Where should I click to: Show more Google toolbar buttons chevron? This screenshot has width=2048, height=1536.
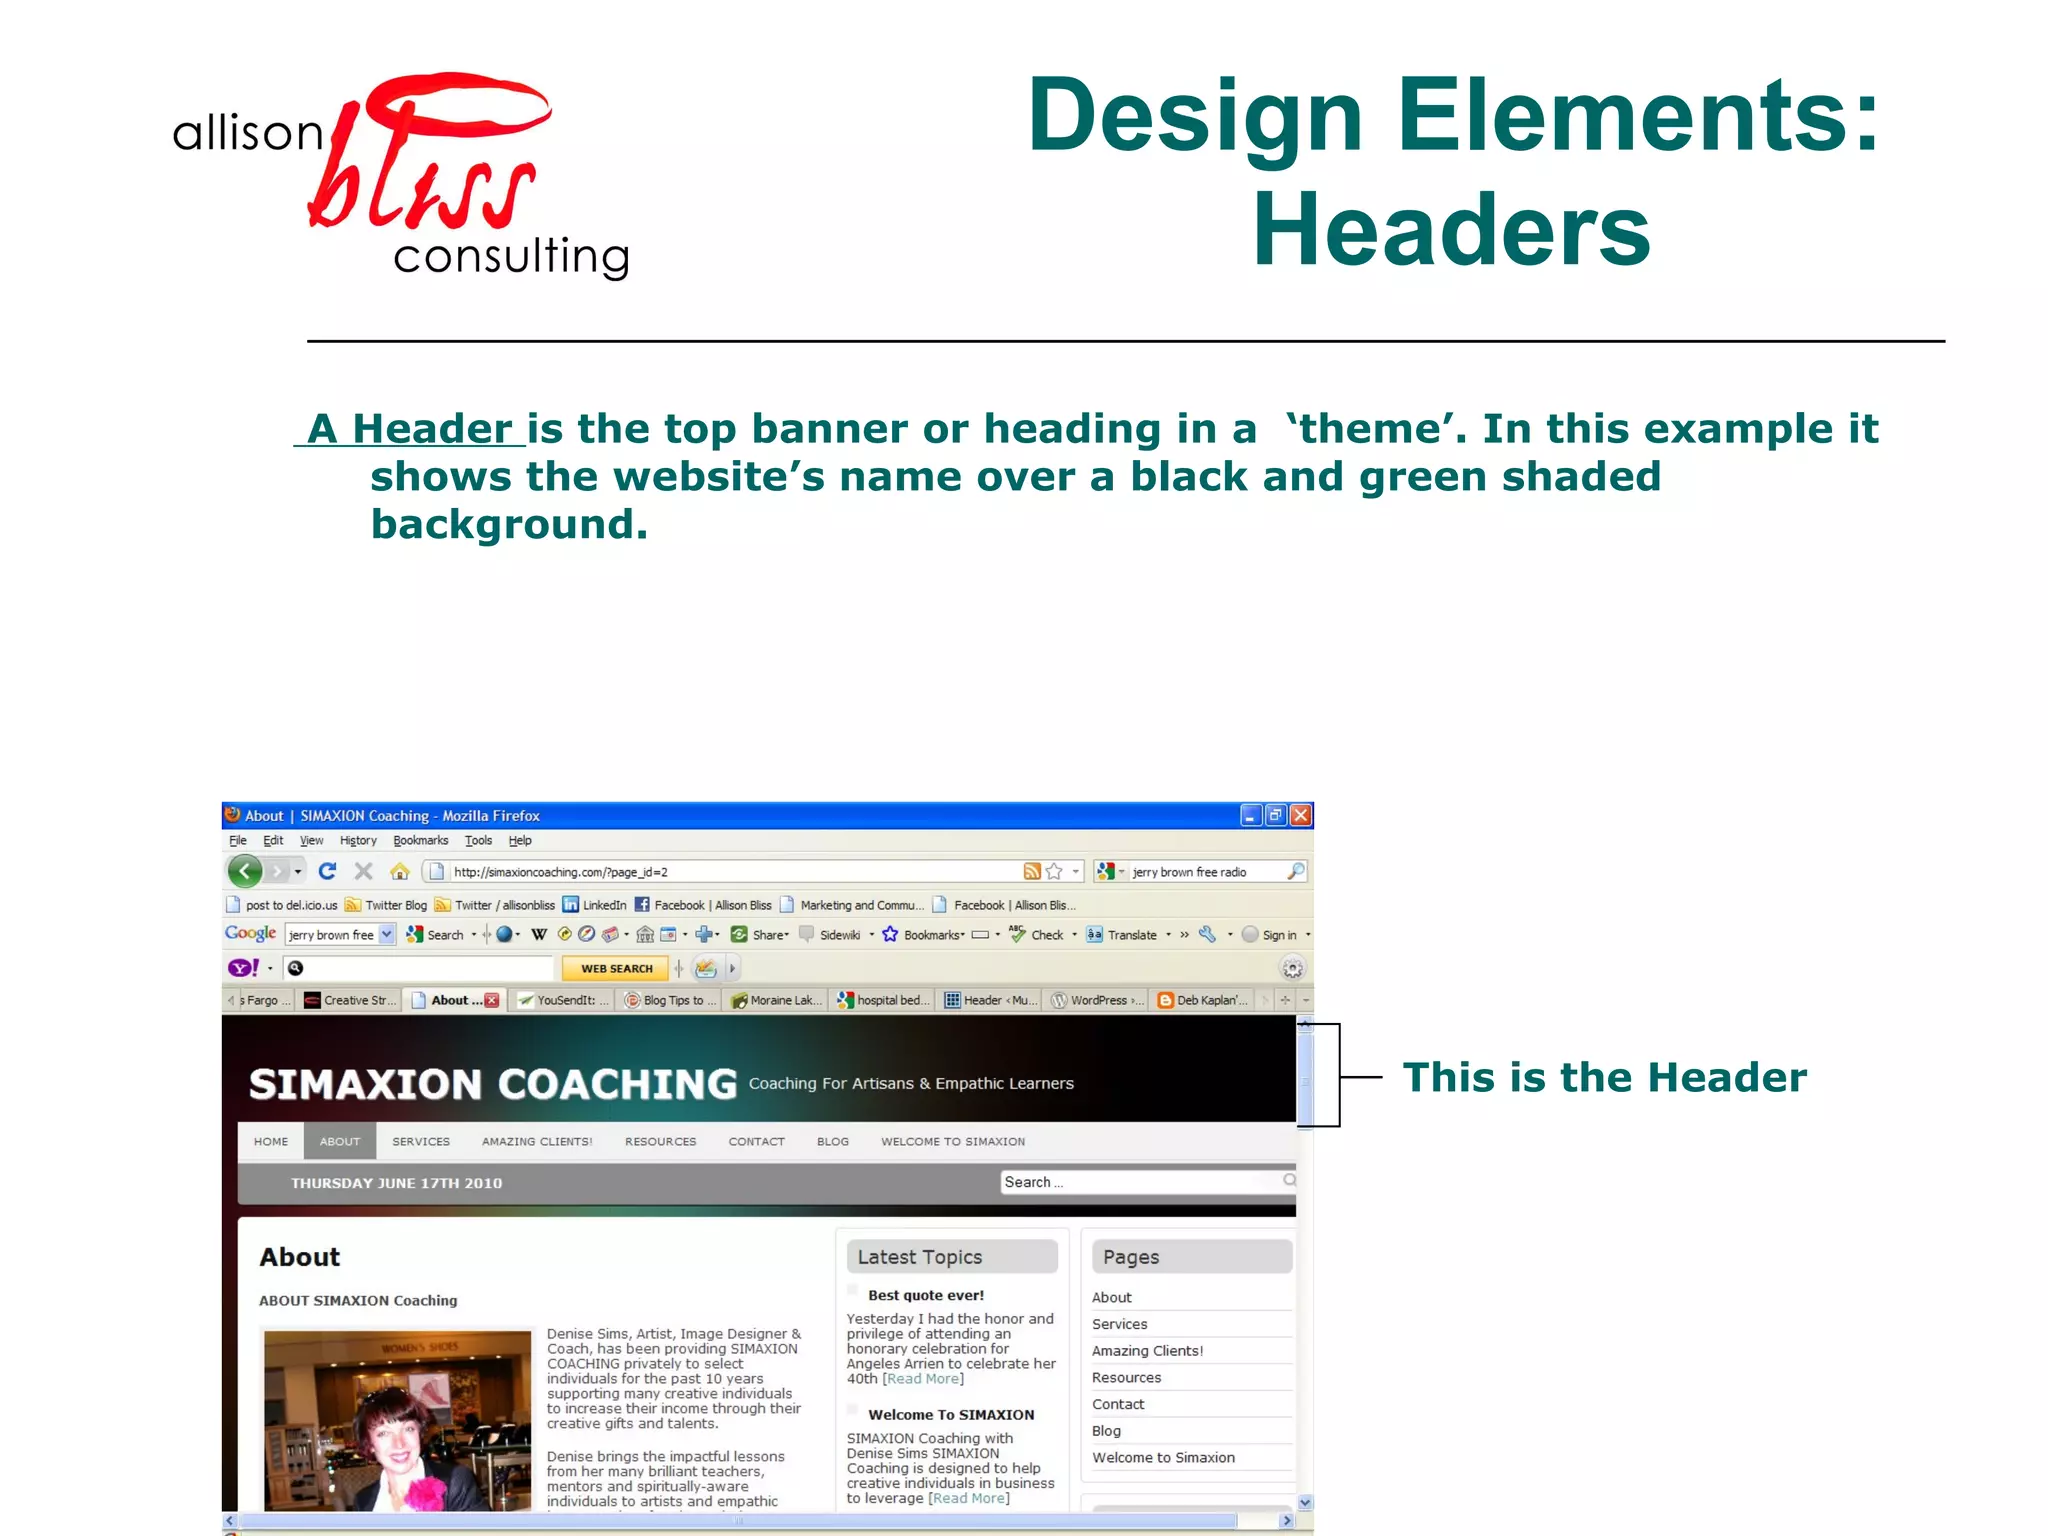[1184, 935]
